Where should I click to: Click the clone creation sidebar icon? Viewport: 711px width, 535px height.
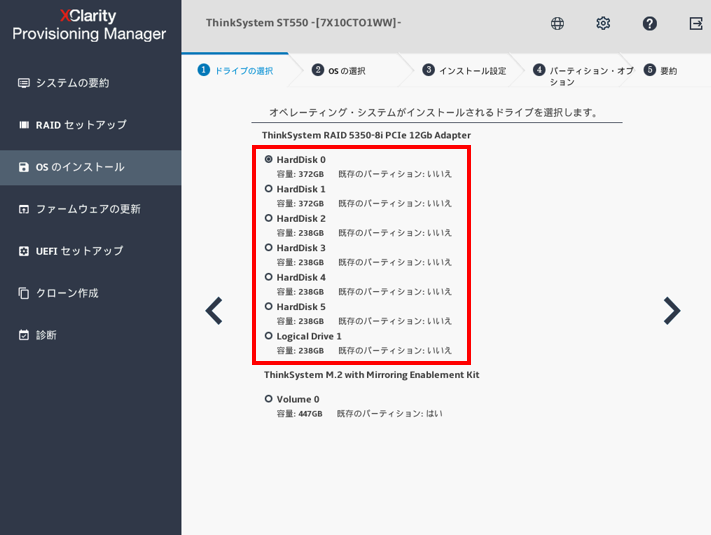tap(24, 293)
